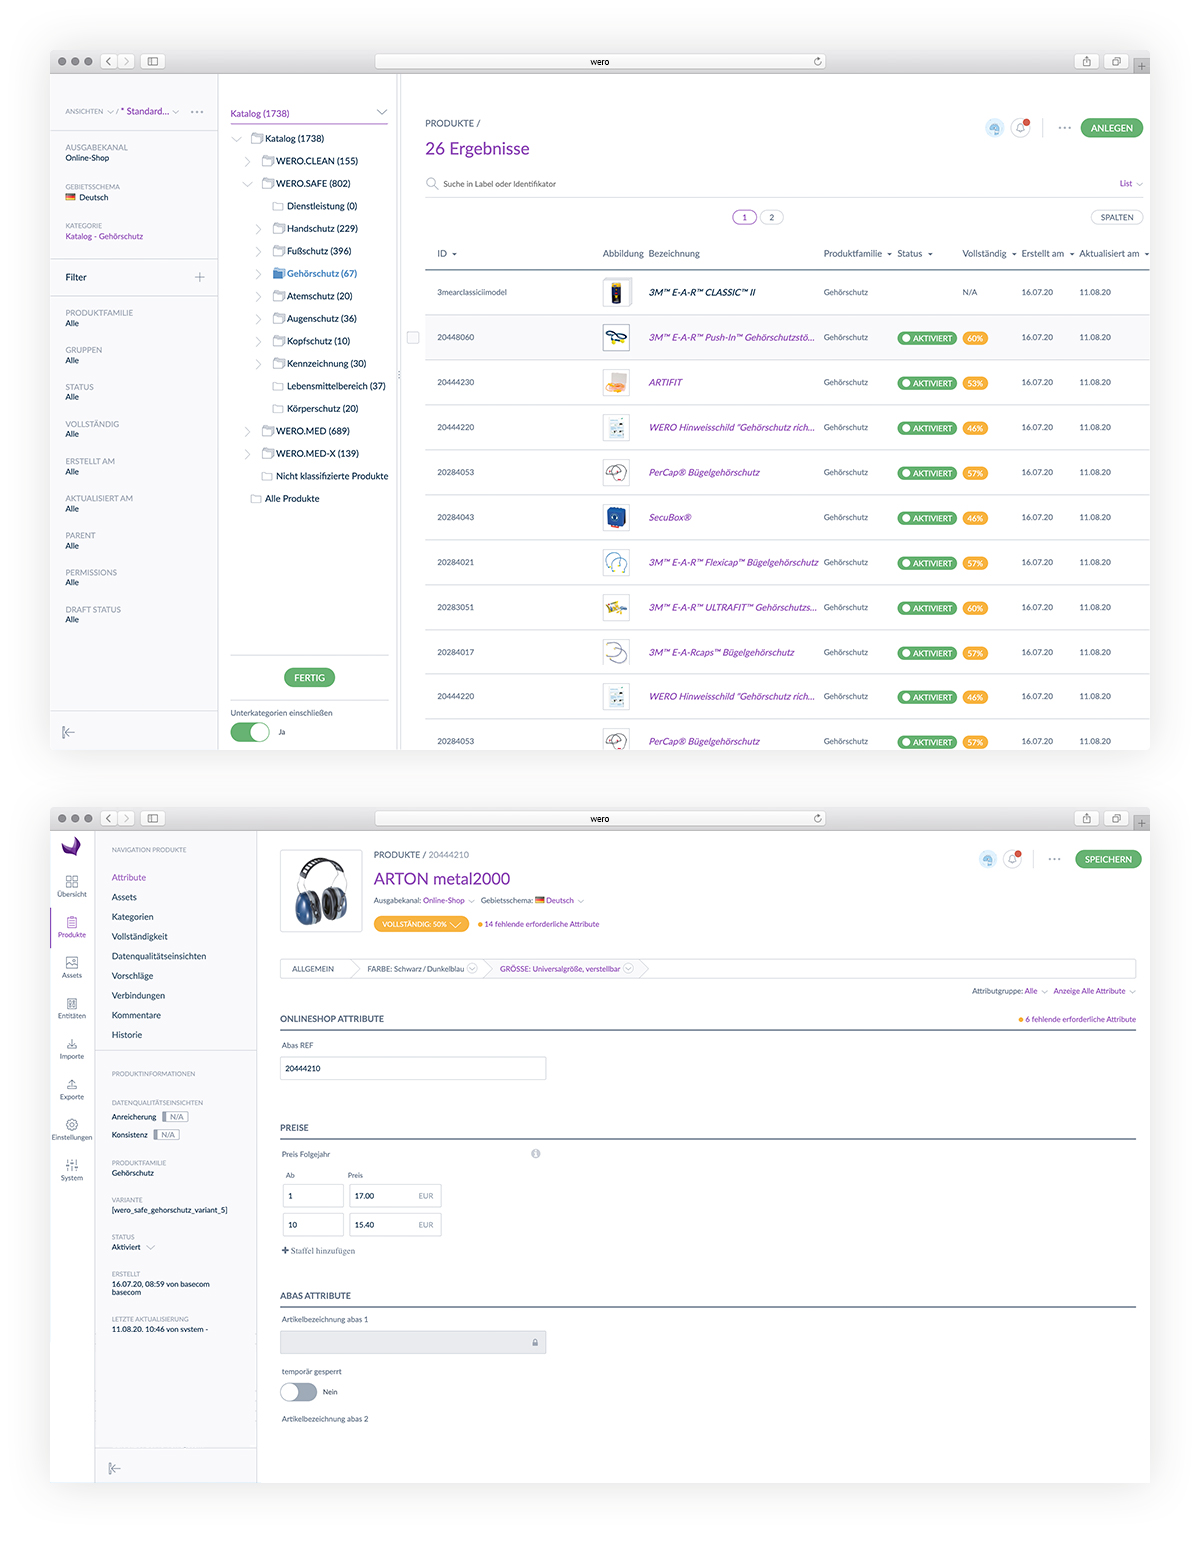Open the Importe section icon
Viewport: 1200px width, 1555px height.
72,1048
